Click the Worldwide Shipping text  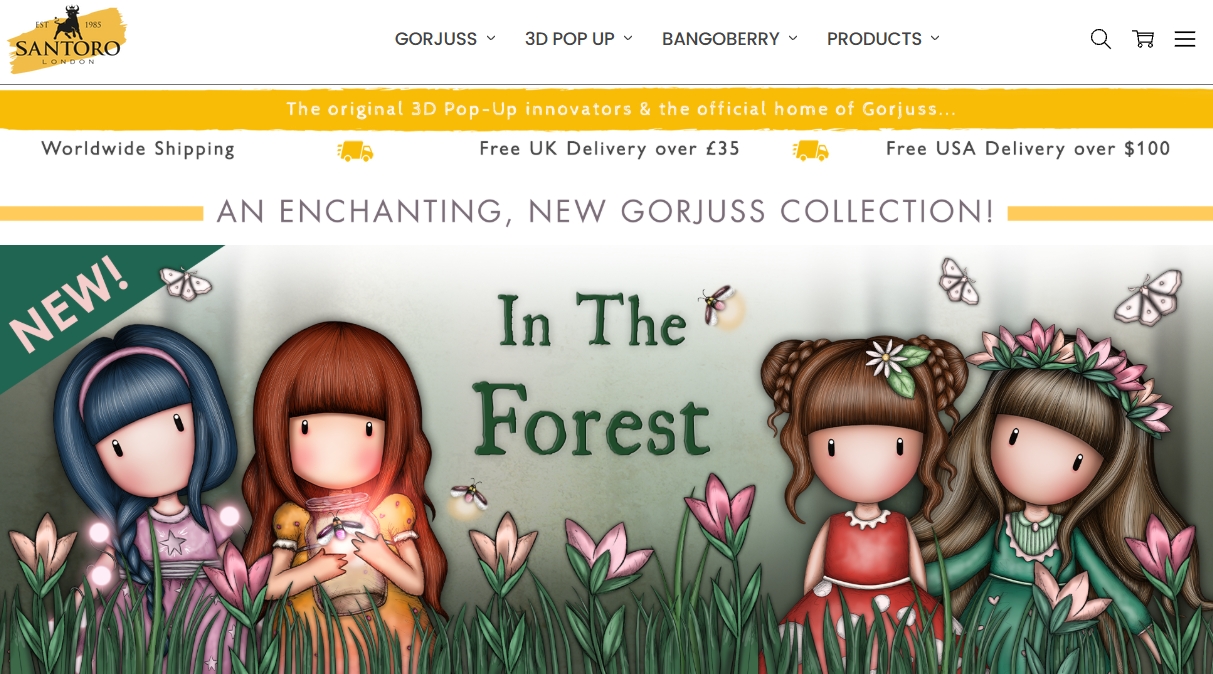138,149
